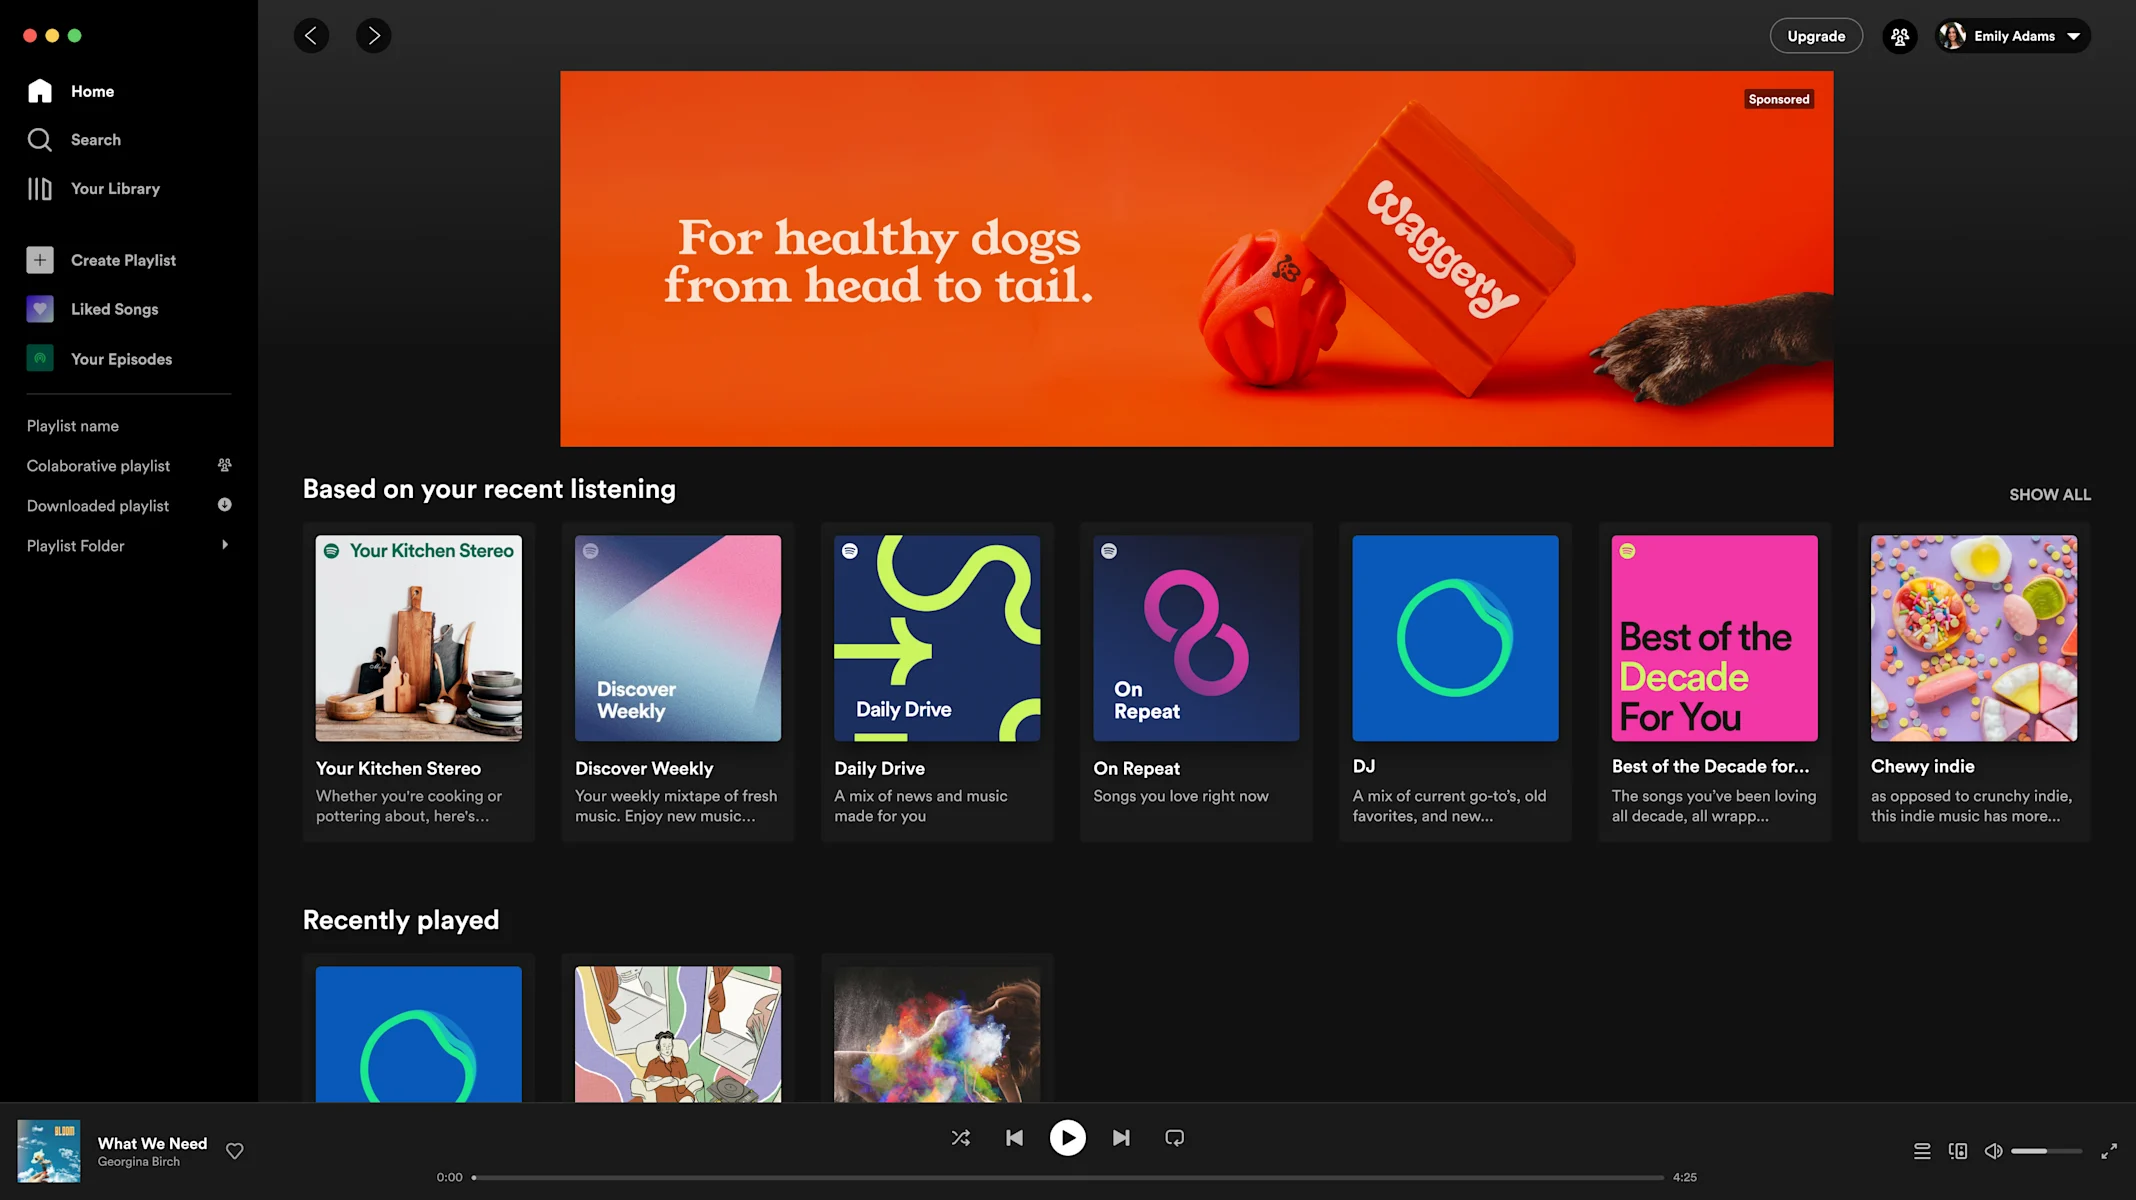Viewport: 2136px width, 1200px height.
Task: Navigate forward with the right chevron
Action: [x=373, y=36]
